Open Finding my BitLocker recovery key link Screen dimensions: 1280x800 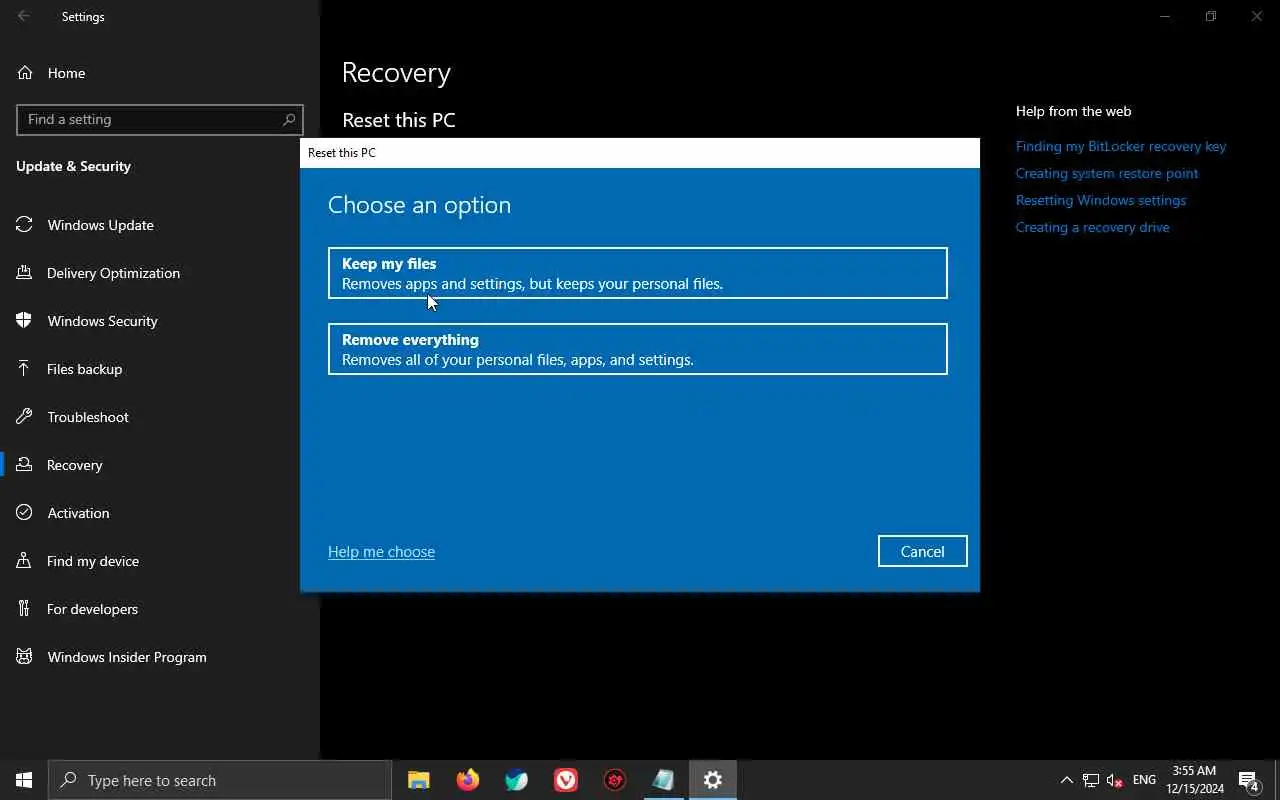tap(1120, 146)
